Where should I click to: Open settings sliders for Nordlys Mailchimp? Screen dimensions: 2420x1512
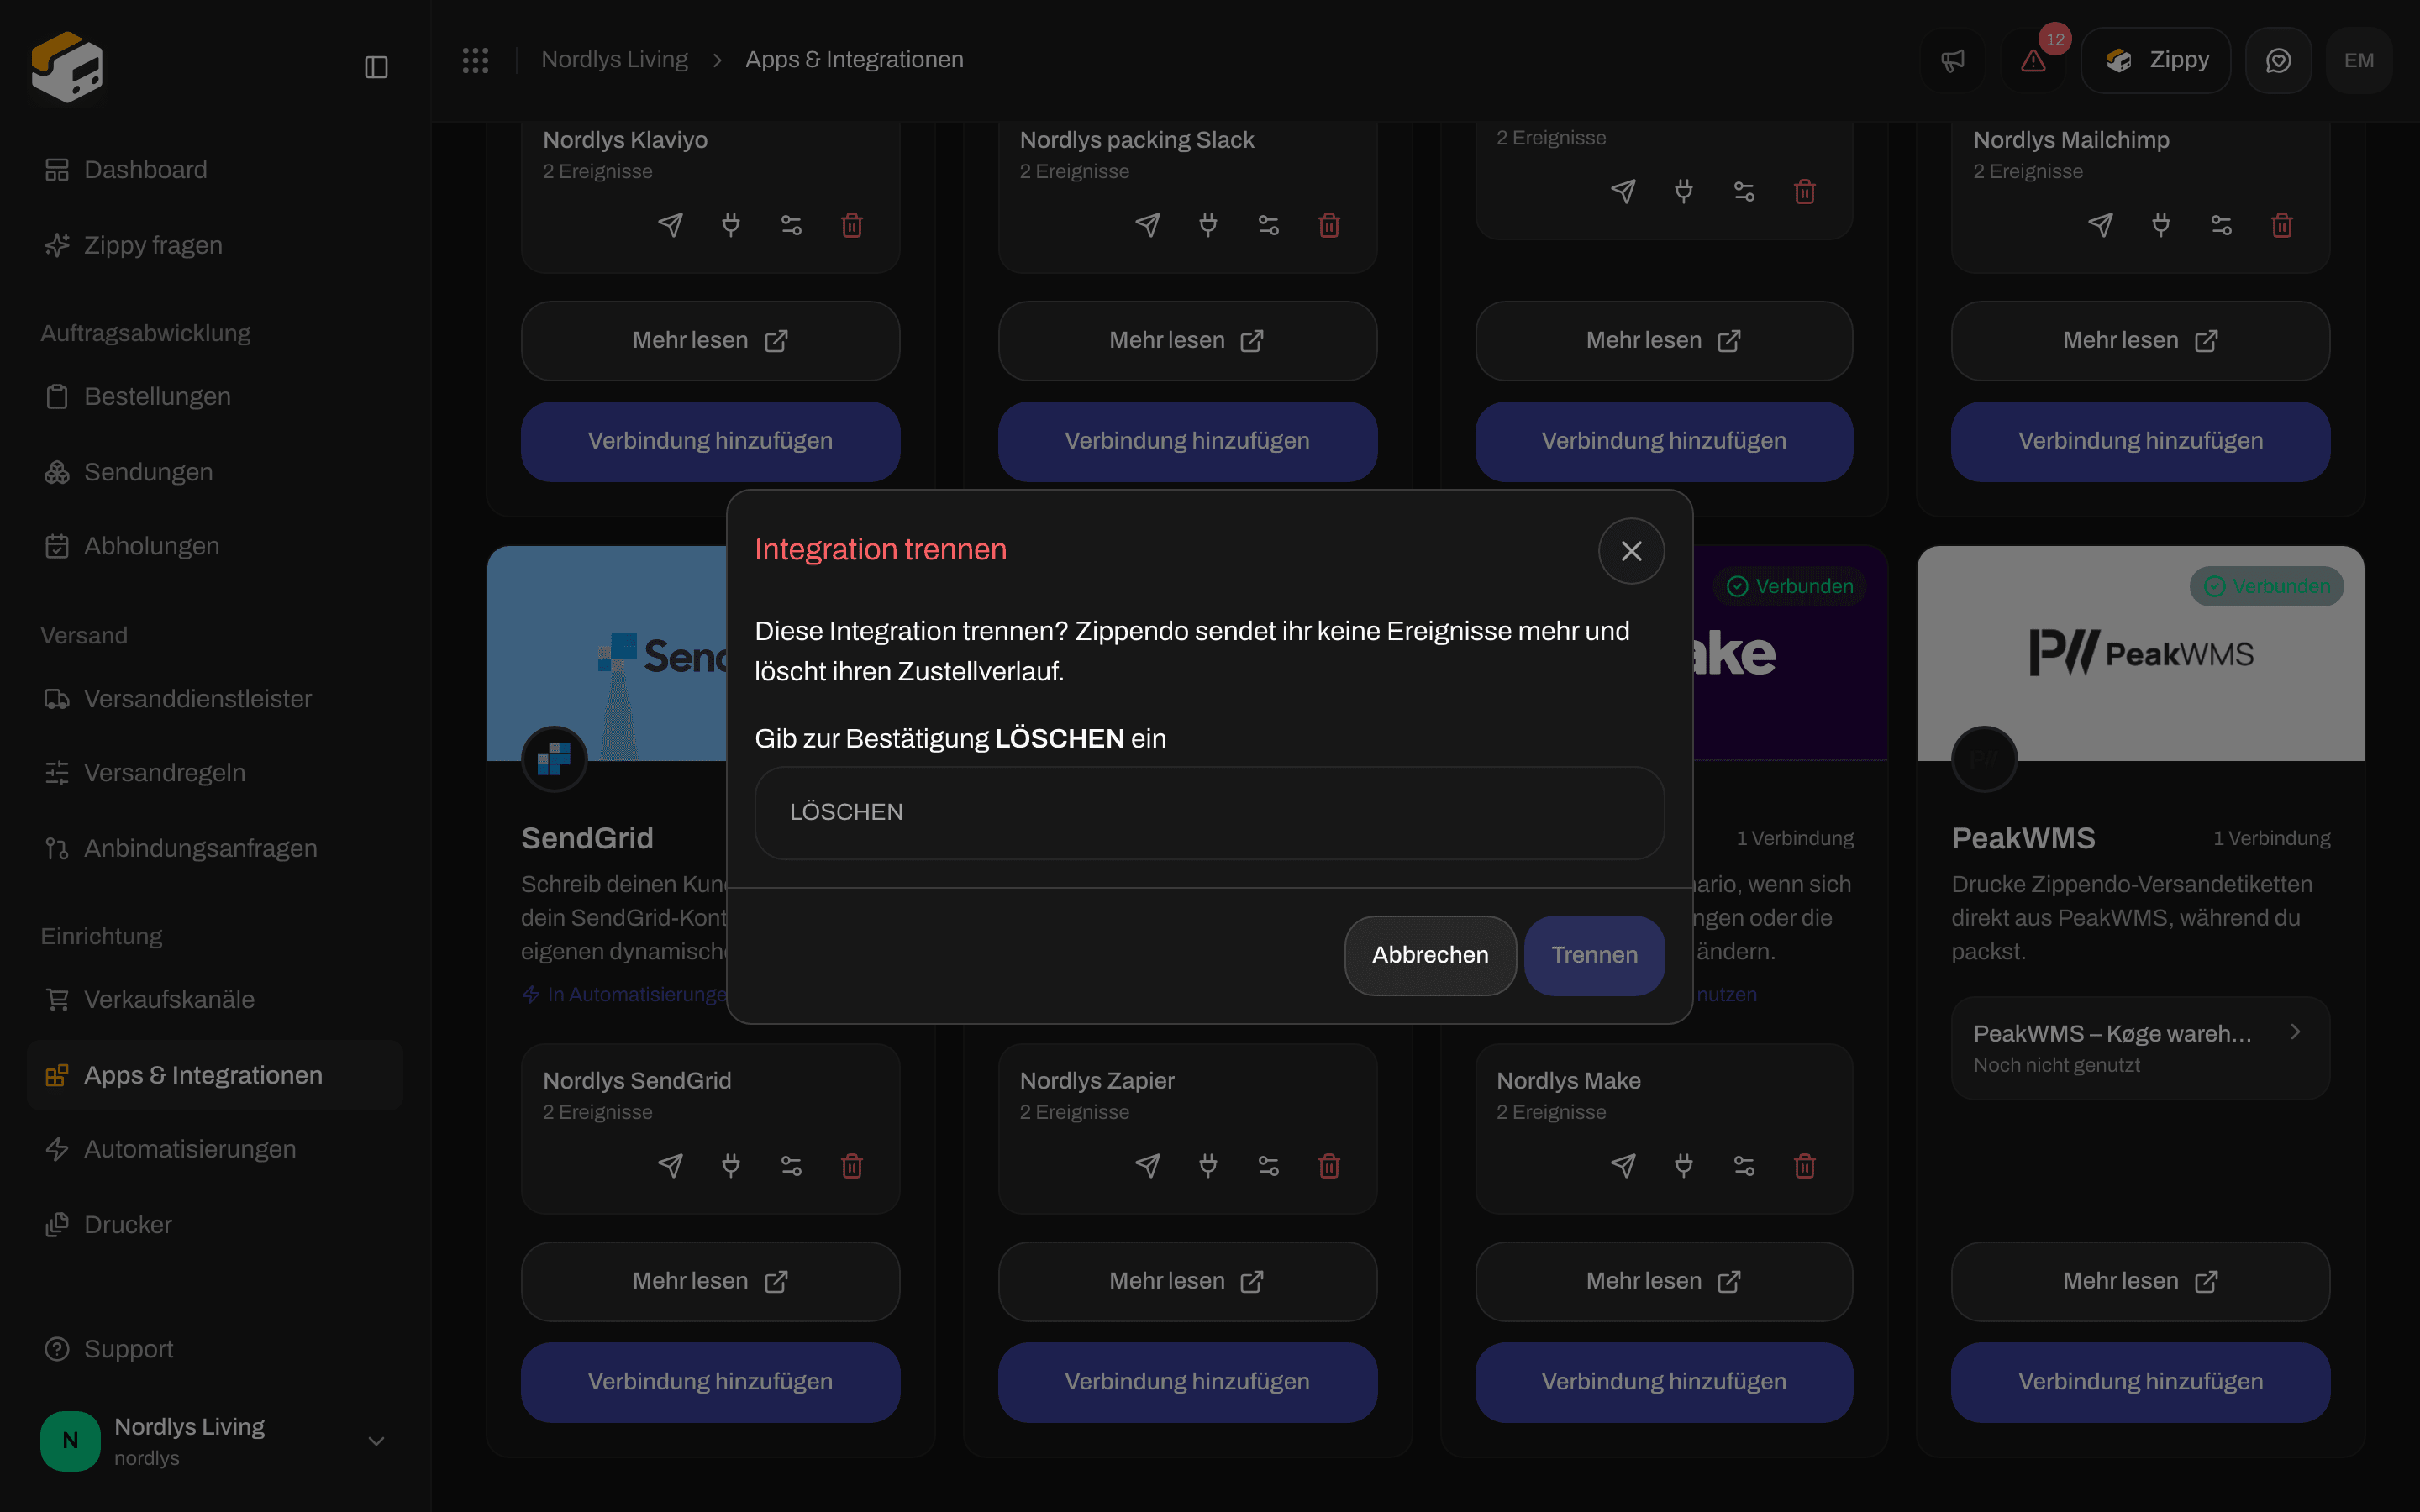click(x=2221, y=225)
